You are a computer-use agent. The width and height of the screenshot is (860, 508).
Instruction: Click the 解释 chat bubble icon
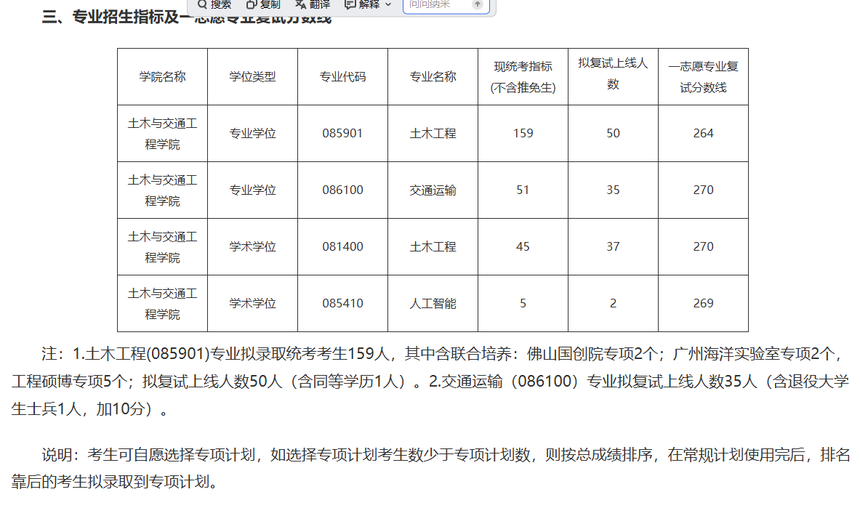[x=349, y=5]
